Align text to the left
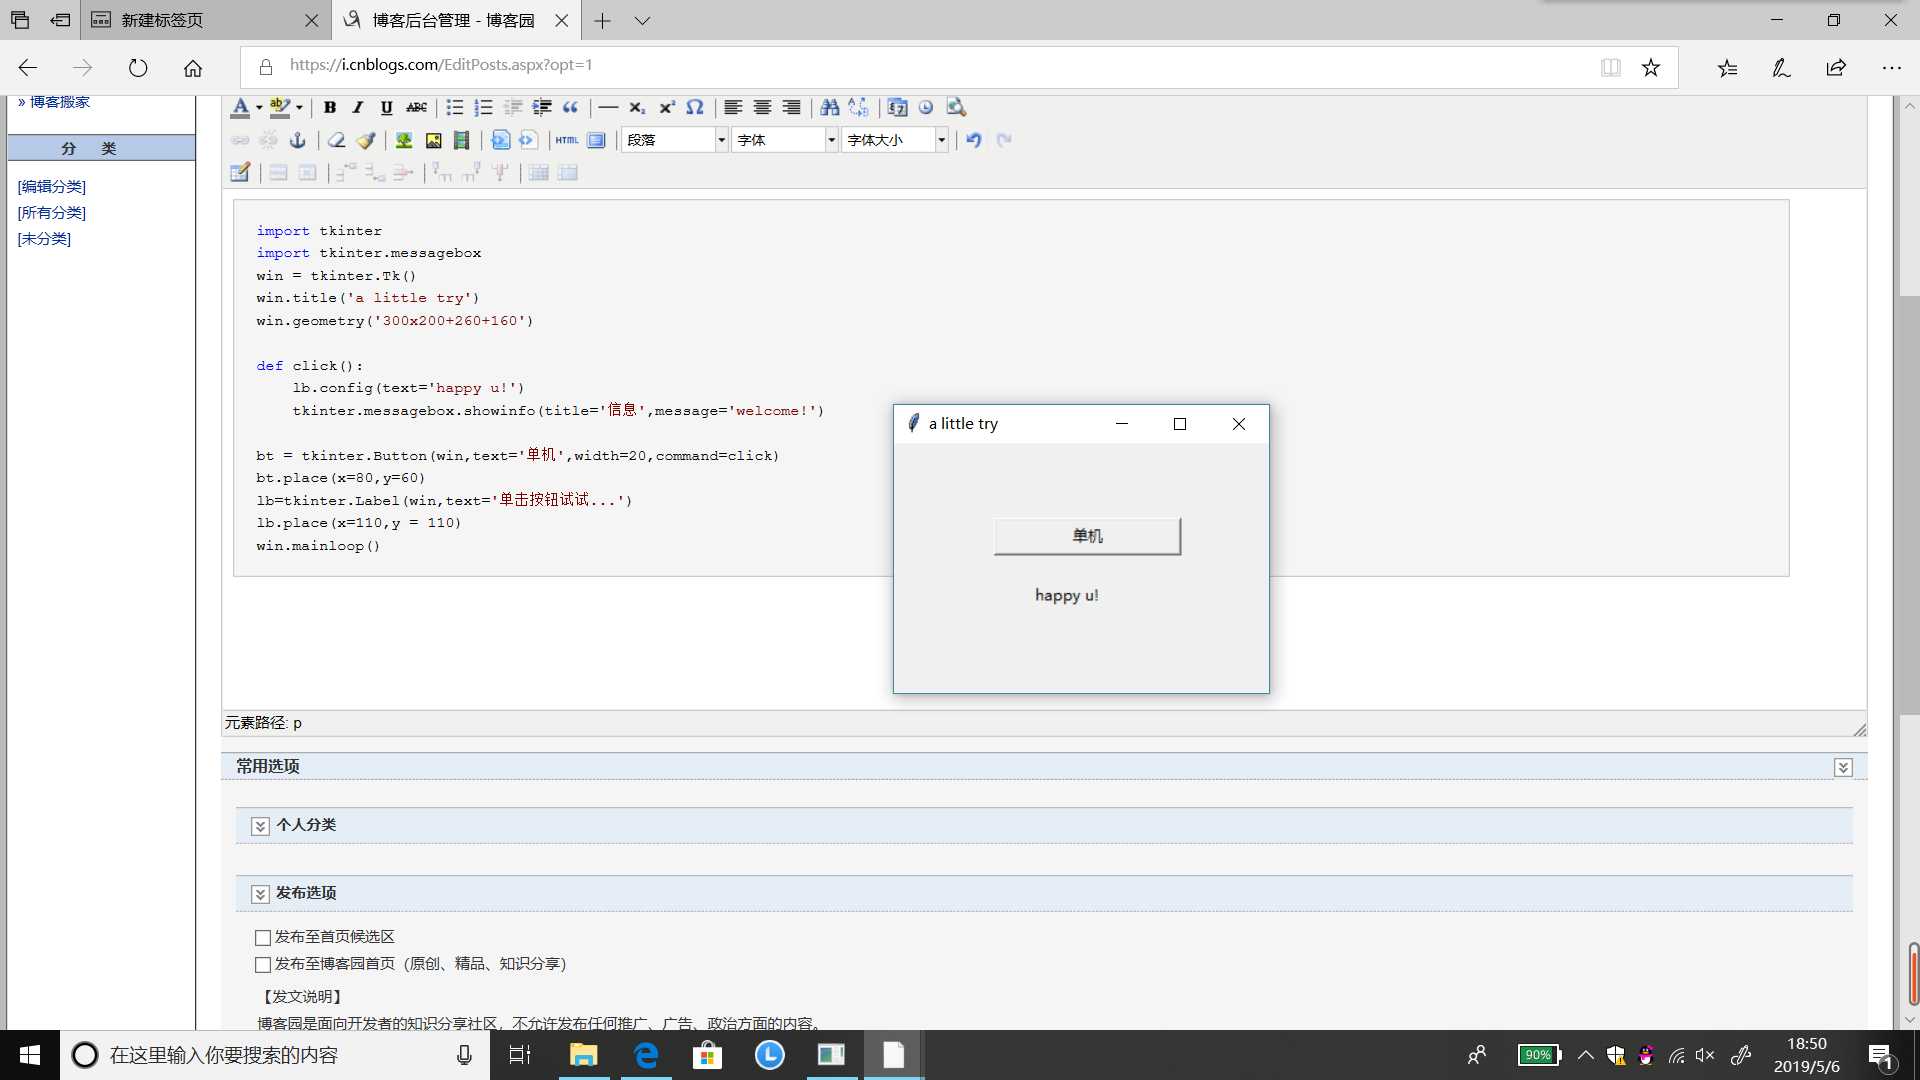This screenshot has width=1920, height=1080. (733, 108)
